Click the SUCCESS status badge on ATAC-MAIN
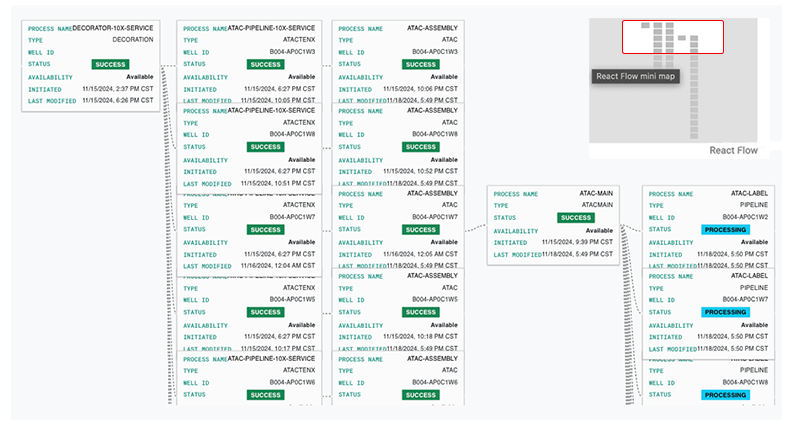 click(576, 218)
